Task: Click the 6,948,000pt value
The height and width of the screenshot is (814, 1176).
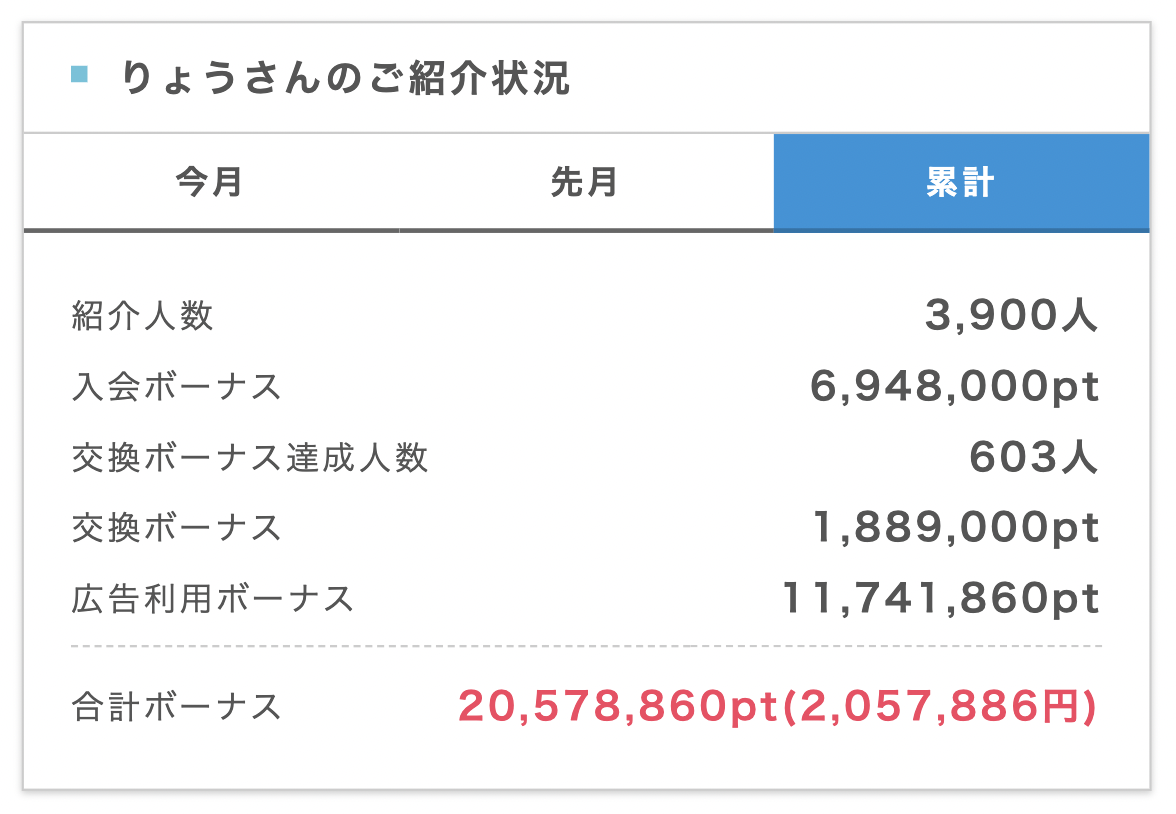Action: tap(955, 387)
